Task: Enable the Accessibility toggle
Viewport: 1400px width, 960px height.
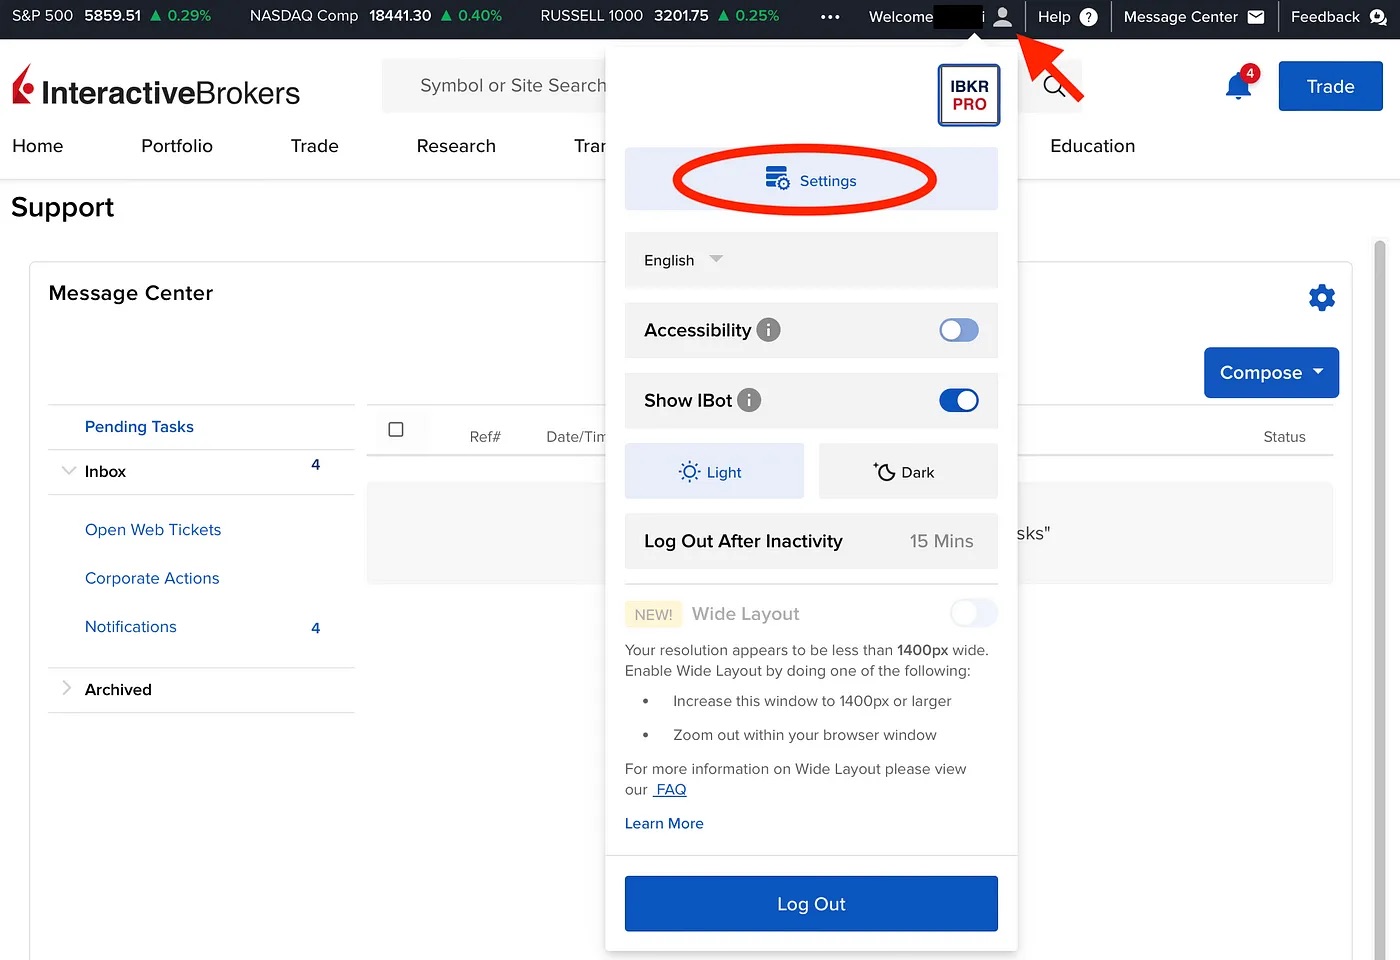Action: (x=958, y=330)
